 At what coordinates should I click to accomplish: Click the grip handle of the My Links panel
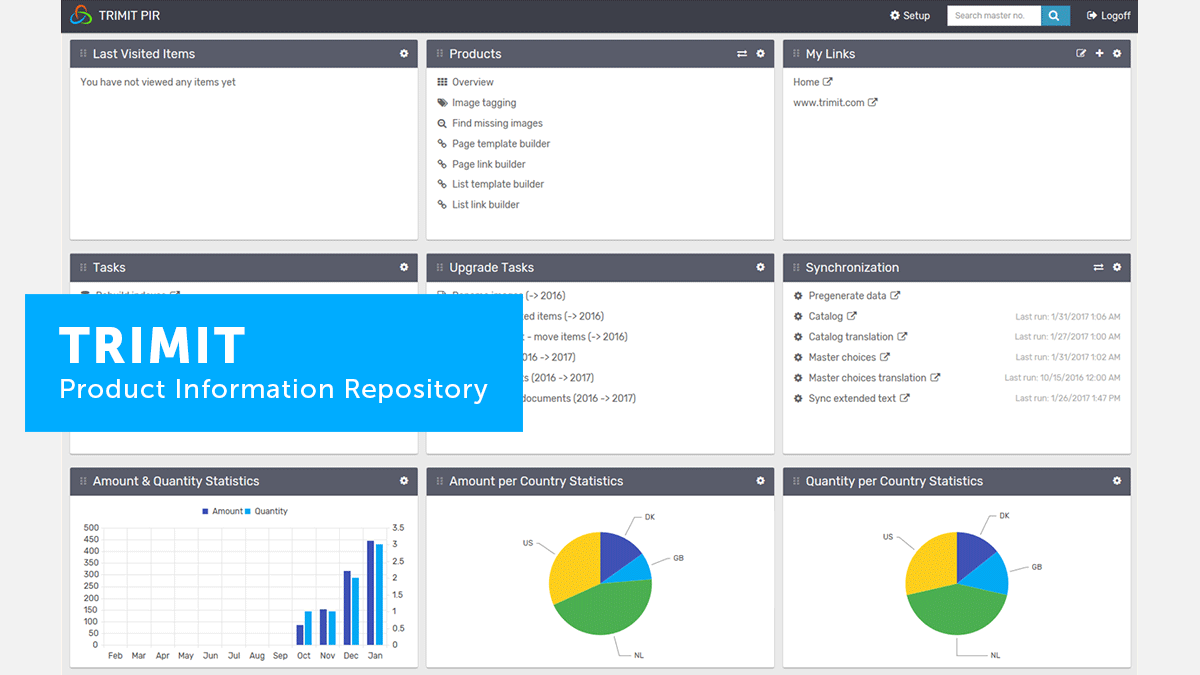[x=796, y=54]
